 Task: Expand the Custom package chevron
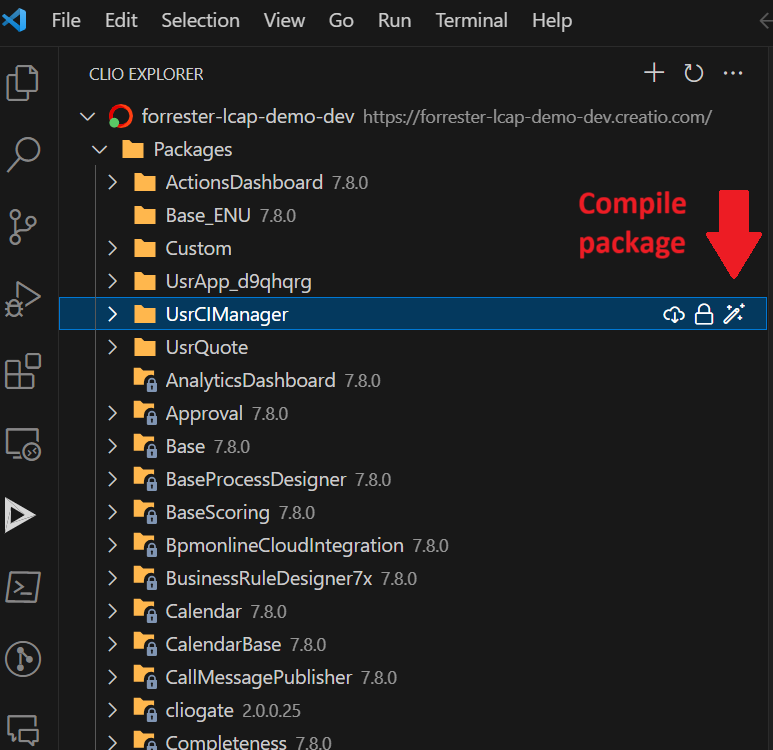[x=112, y=248]
